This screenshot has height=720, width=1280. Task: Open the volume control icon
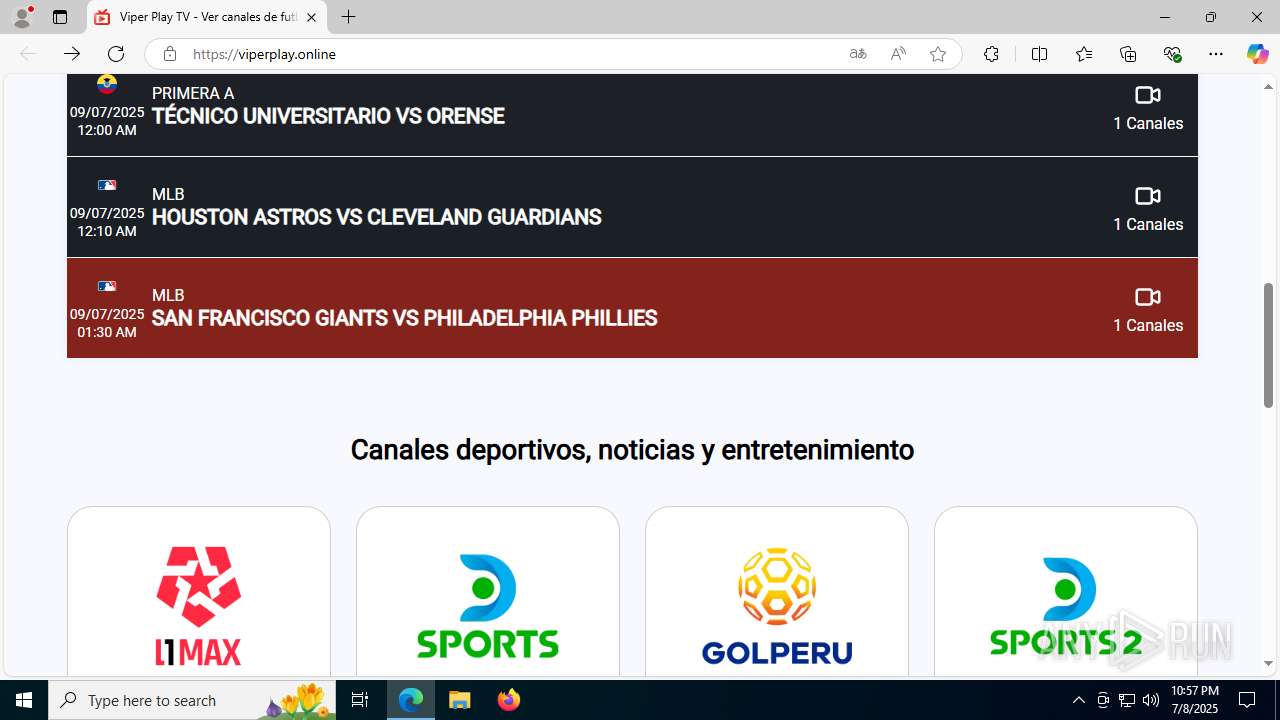(x=1151, y=700)
